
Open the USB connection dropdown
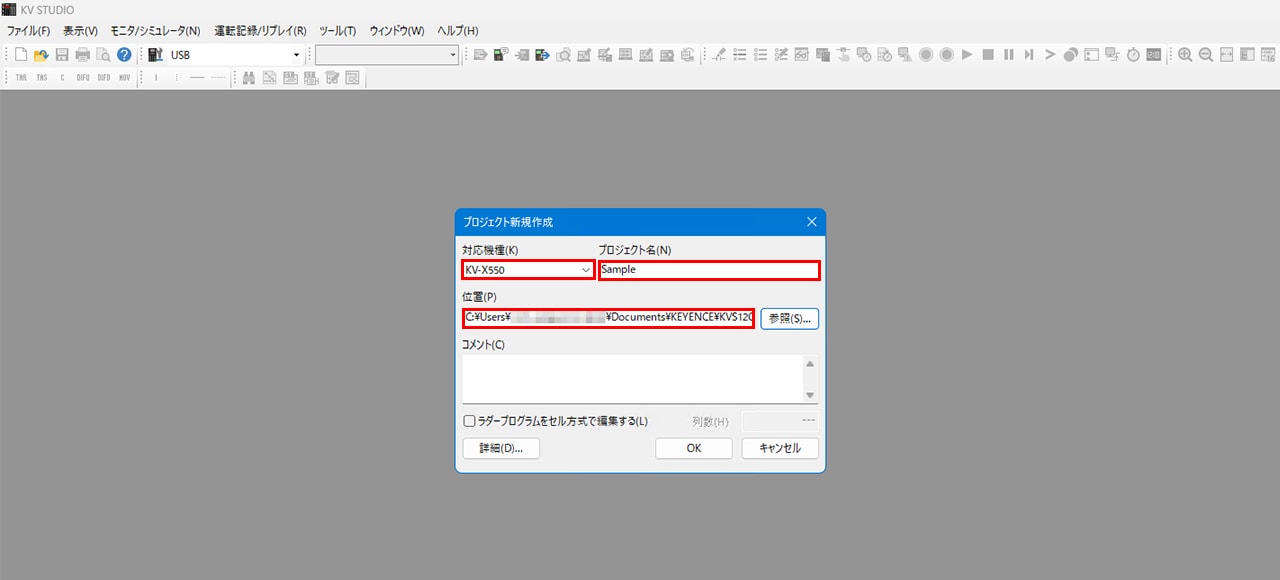click(296, 55)
